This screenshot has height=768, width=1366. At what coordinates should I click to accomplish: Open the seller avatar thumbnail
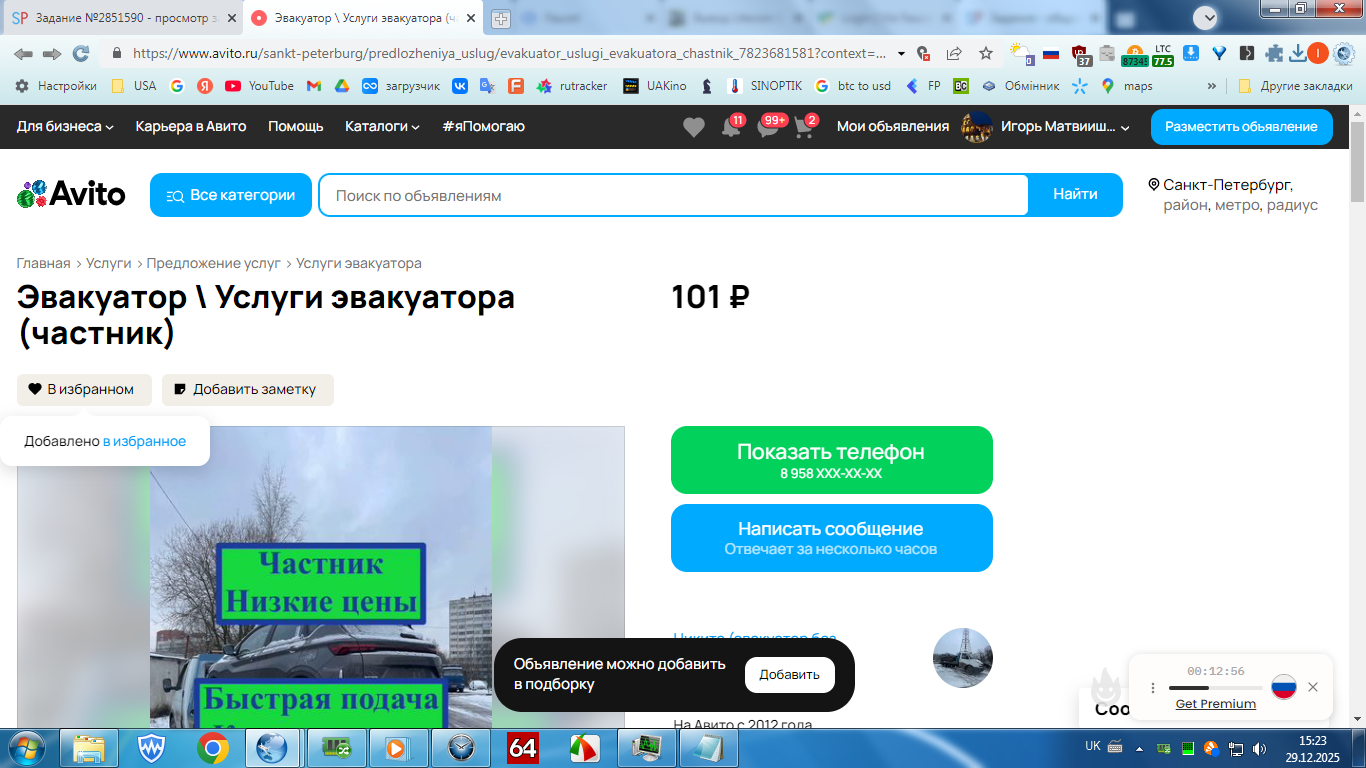[963, 658]
